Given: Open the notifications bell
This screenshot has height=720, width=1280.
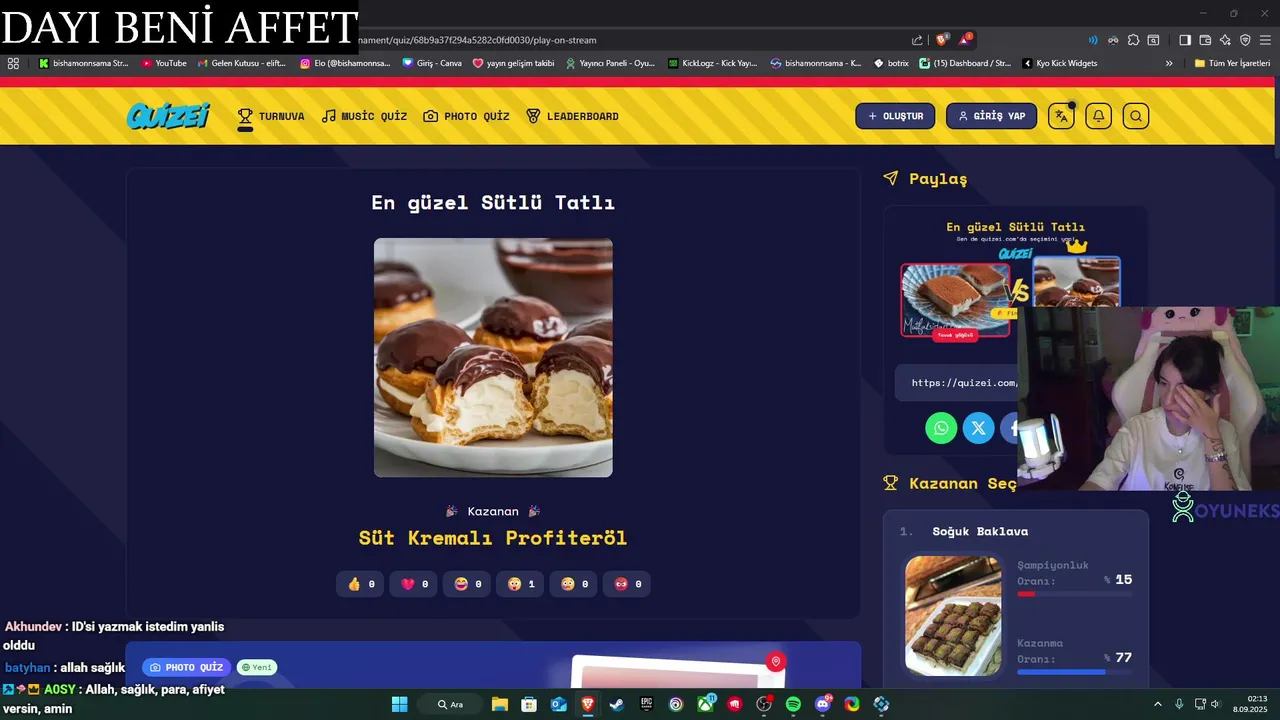Looking at the screenshot, I should 1098,116.
